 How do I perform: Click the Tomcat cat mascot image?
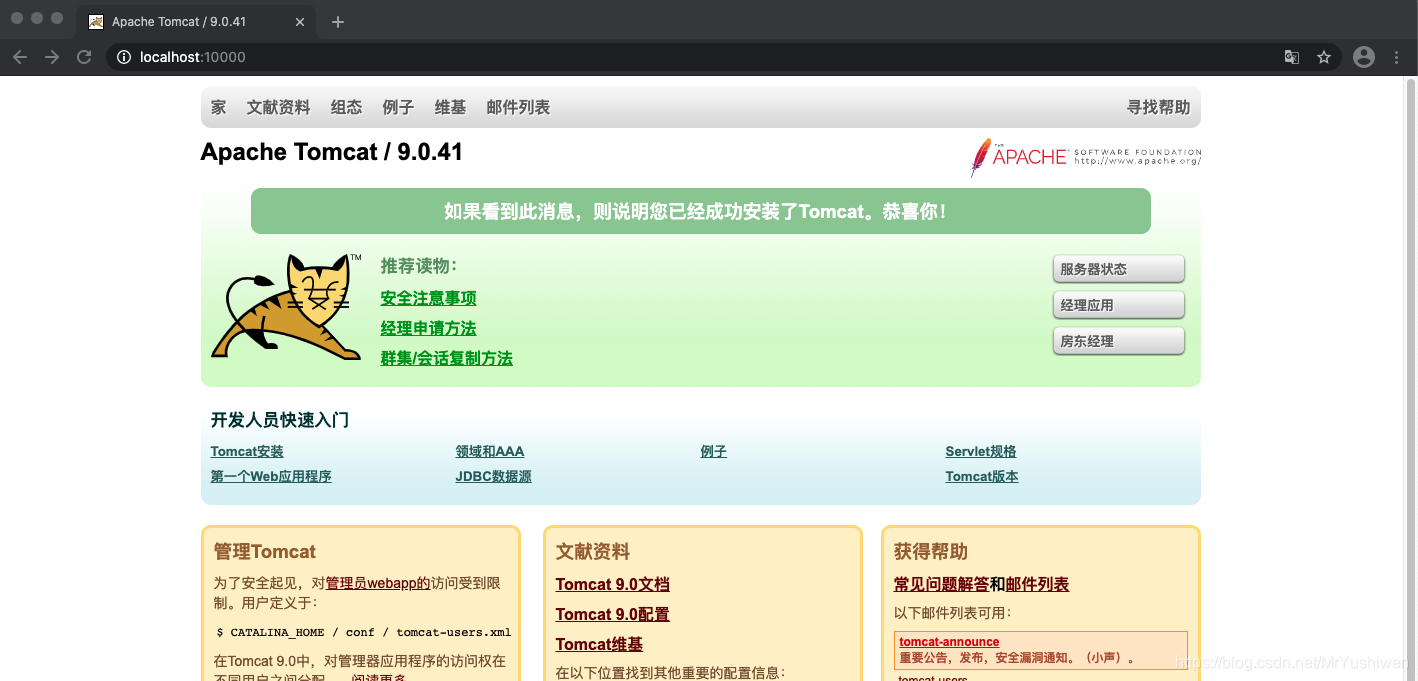tap(286, 306)
